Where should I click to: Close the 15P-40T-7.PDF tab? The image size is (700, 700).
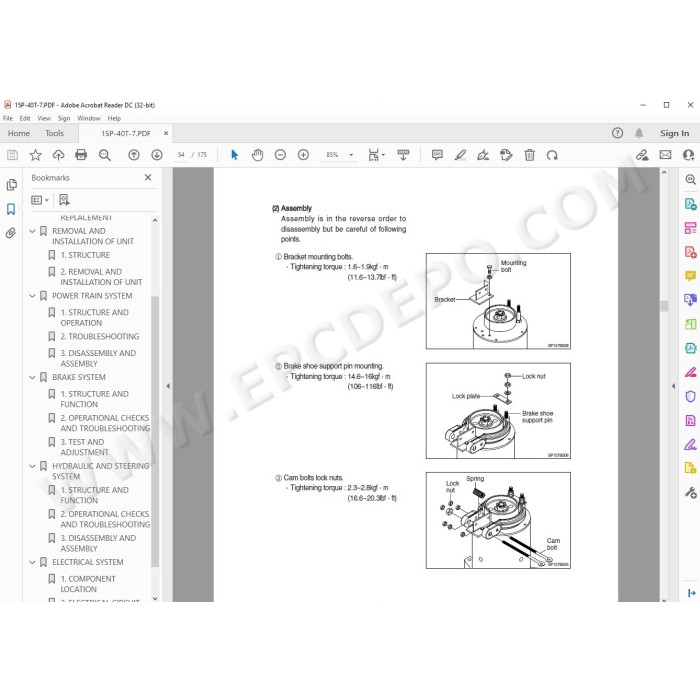[x=166, y=133]
